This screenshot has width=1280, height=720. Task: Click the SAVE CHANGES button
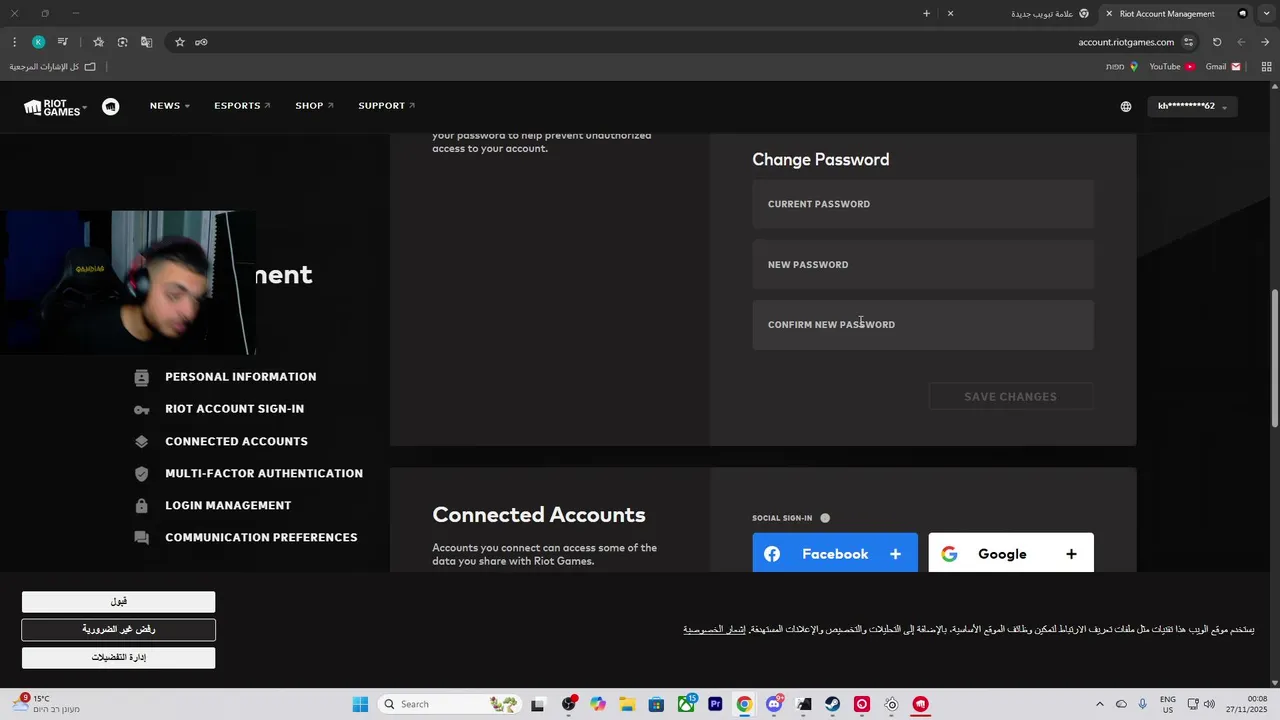1011,397
